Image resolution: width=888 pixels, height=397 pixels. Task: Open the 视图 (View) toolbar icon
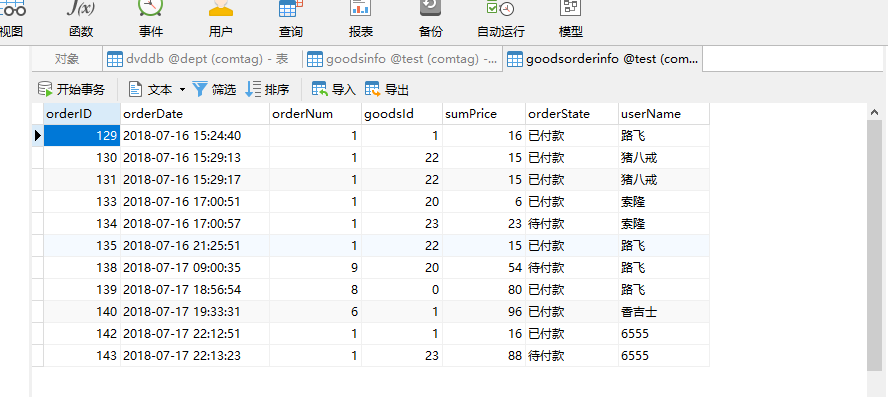tap(11, 18)
